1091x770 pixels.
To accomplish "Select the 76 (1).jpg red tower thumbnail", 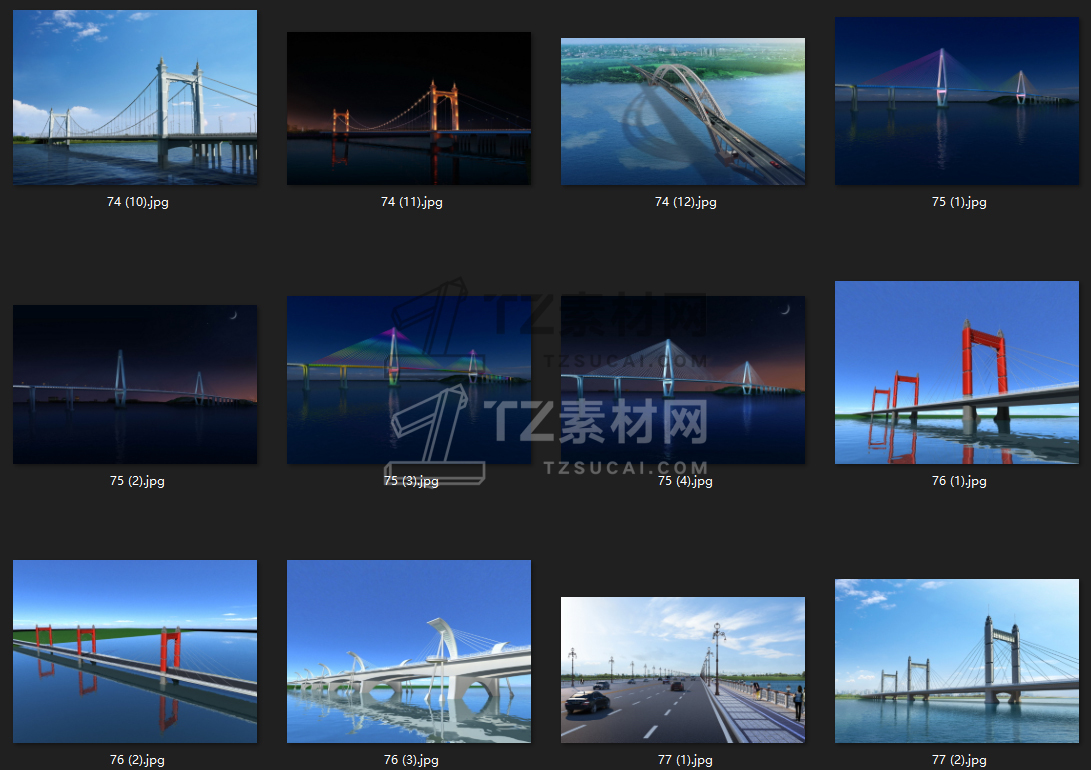I will click(957, 372).
